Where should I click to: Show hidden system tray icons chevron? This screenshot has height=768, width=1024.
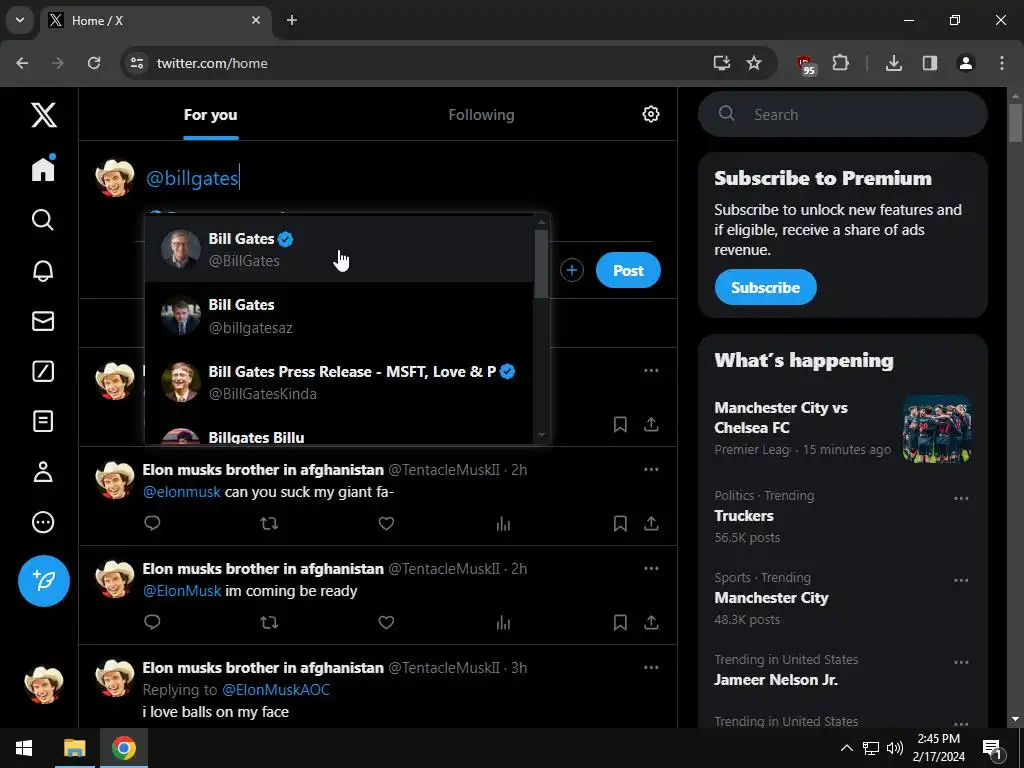[x=846, y=748]
